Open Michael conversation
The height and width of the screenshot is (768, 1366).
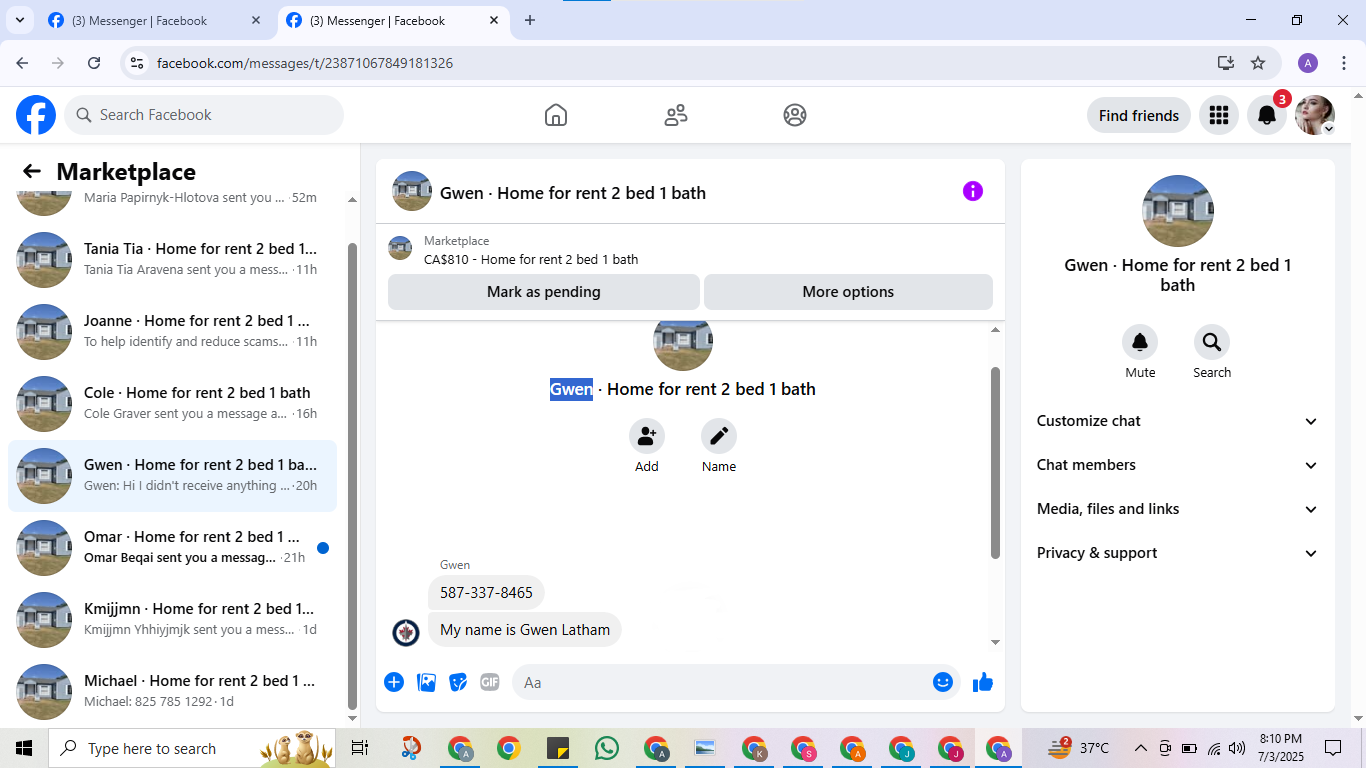tap(172, 692)
